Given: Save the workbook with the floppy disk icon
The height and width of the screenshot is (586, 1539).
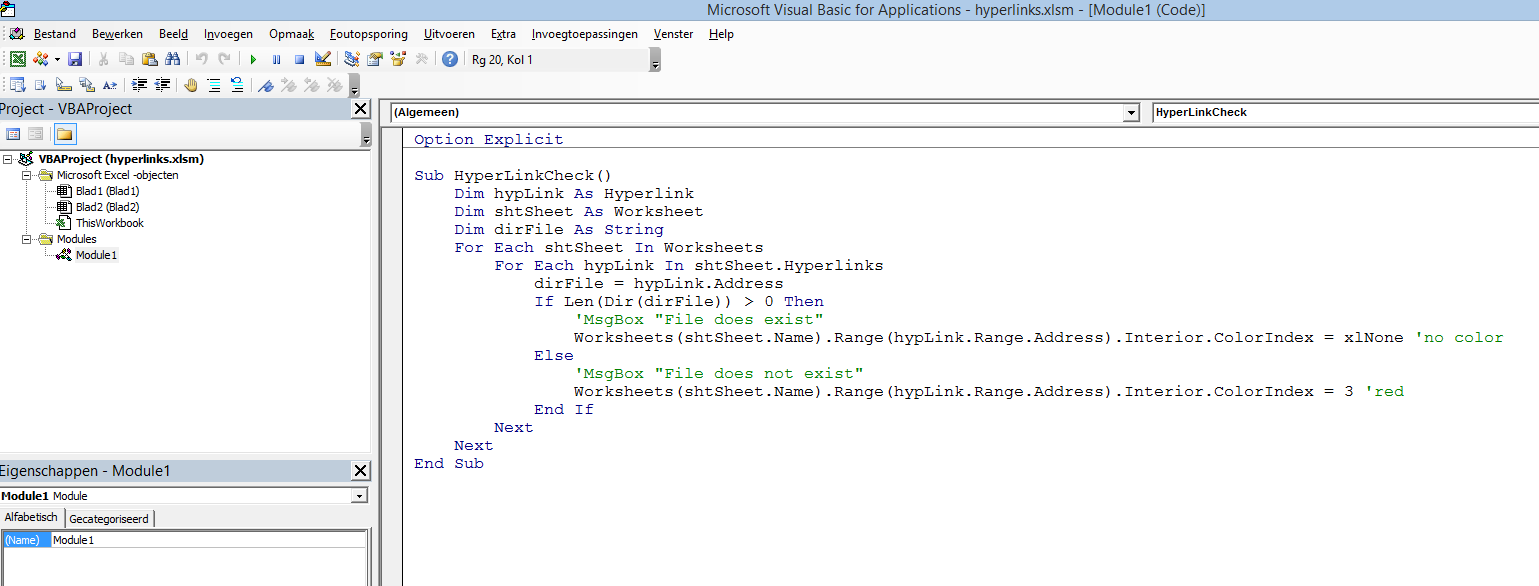Looking at the screenshot, I should (75, 60).
